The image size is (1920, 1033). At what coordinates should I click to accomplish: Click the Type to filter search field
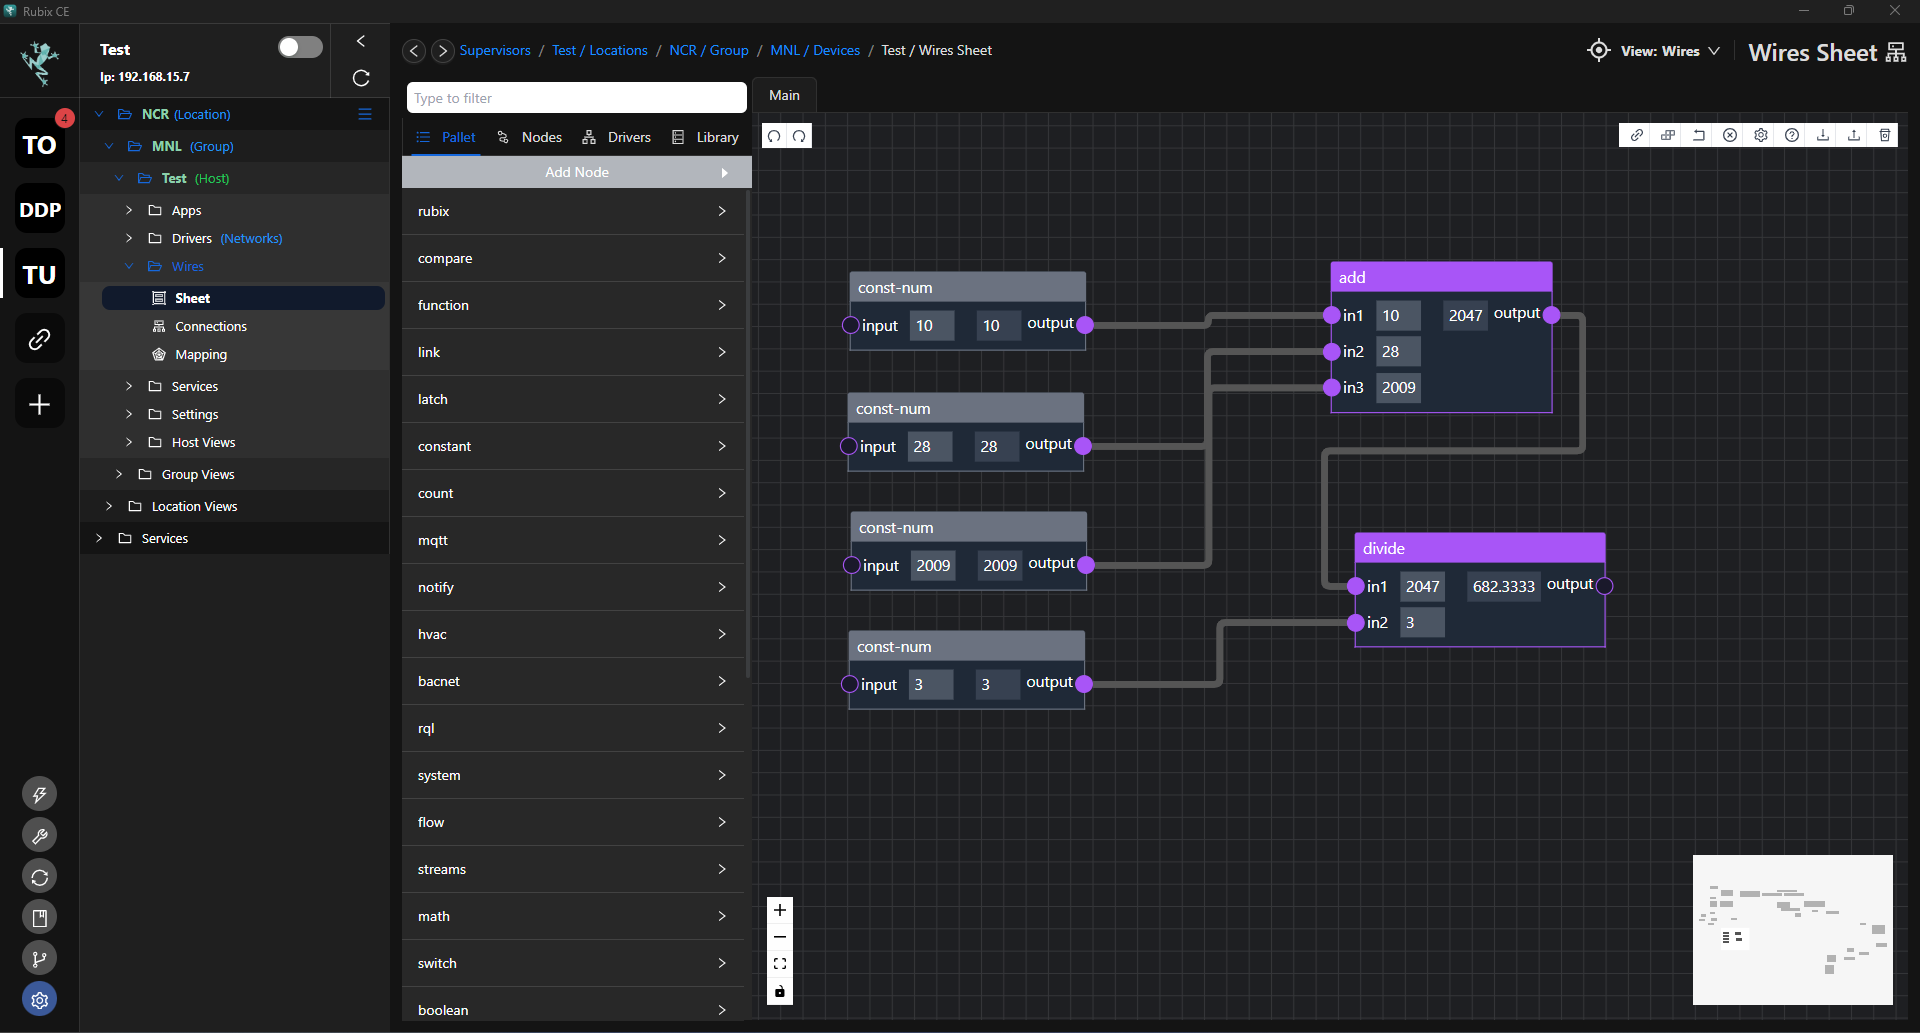(x=577, y=98)
